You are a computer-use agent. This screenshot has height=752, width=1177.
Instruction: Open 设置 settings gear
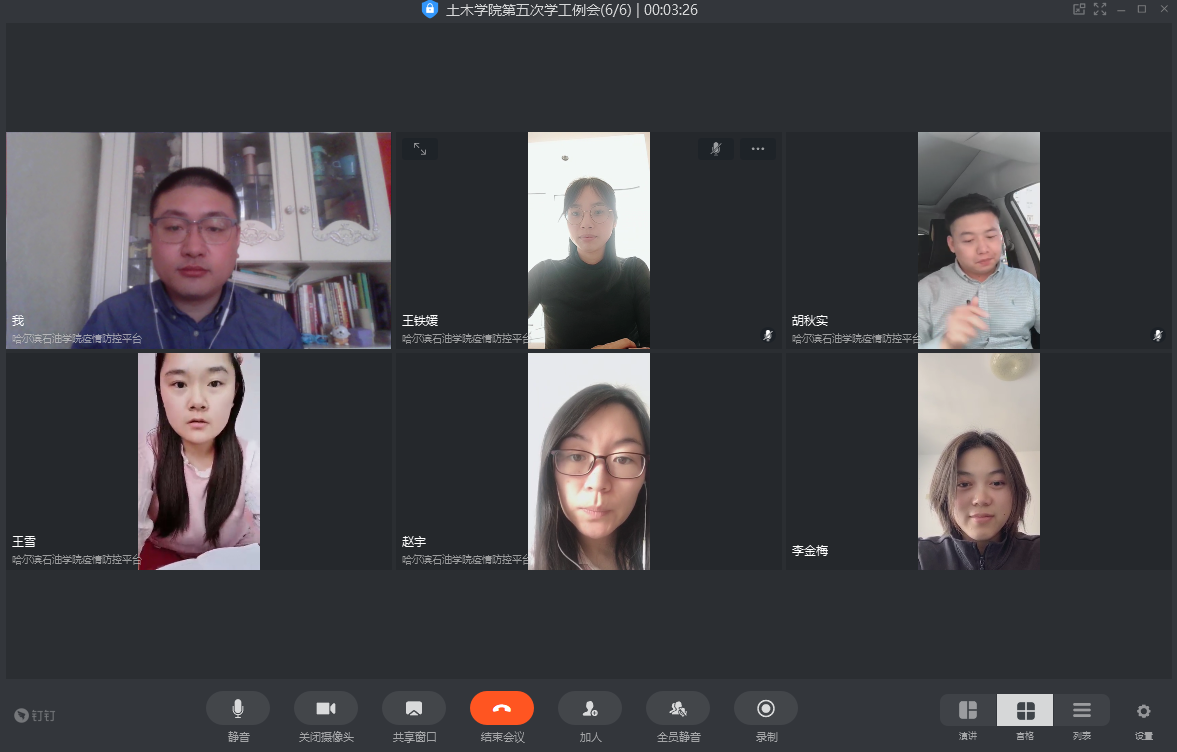click(1143, 711)
